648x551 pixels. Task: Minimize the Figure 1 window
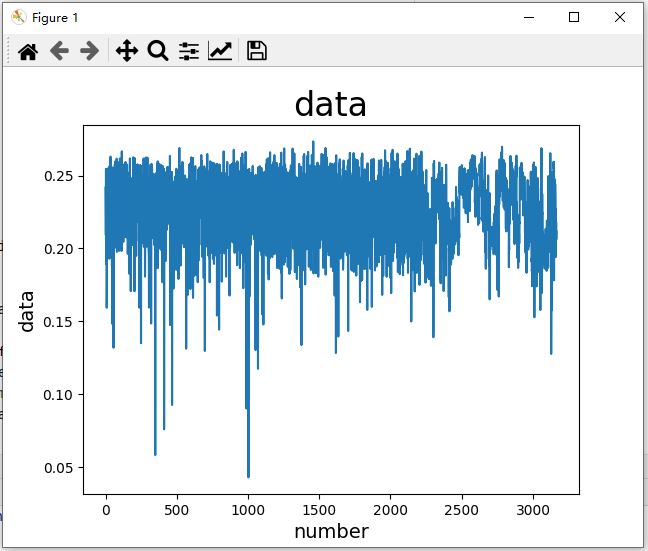point(529,17)
